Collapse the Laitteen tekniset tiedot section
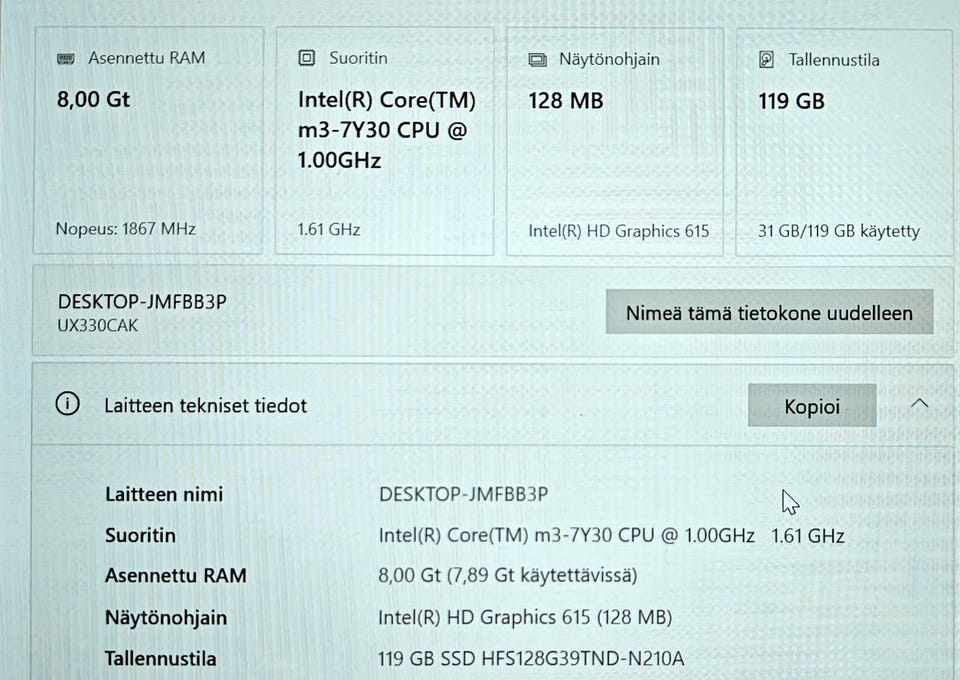Screen dimensions: 960x680 [919, 404]
